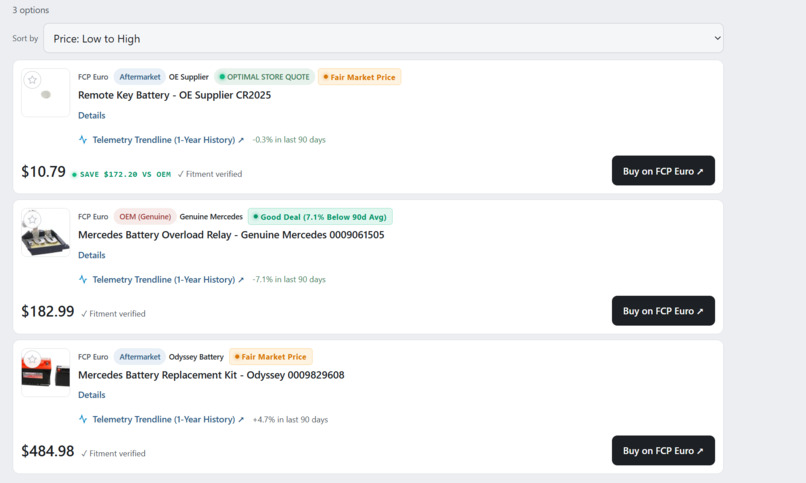Favorite the Odyssey Battery Replacement Kit star
The image size is (806, 483).
pos(32,359)
